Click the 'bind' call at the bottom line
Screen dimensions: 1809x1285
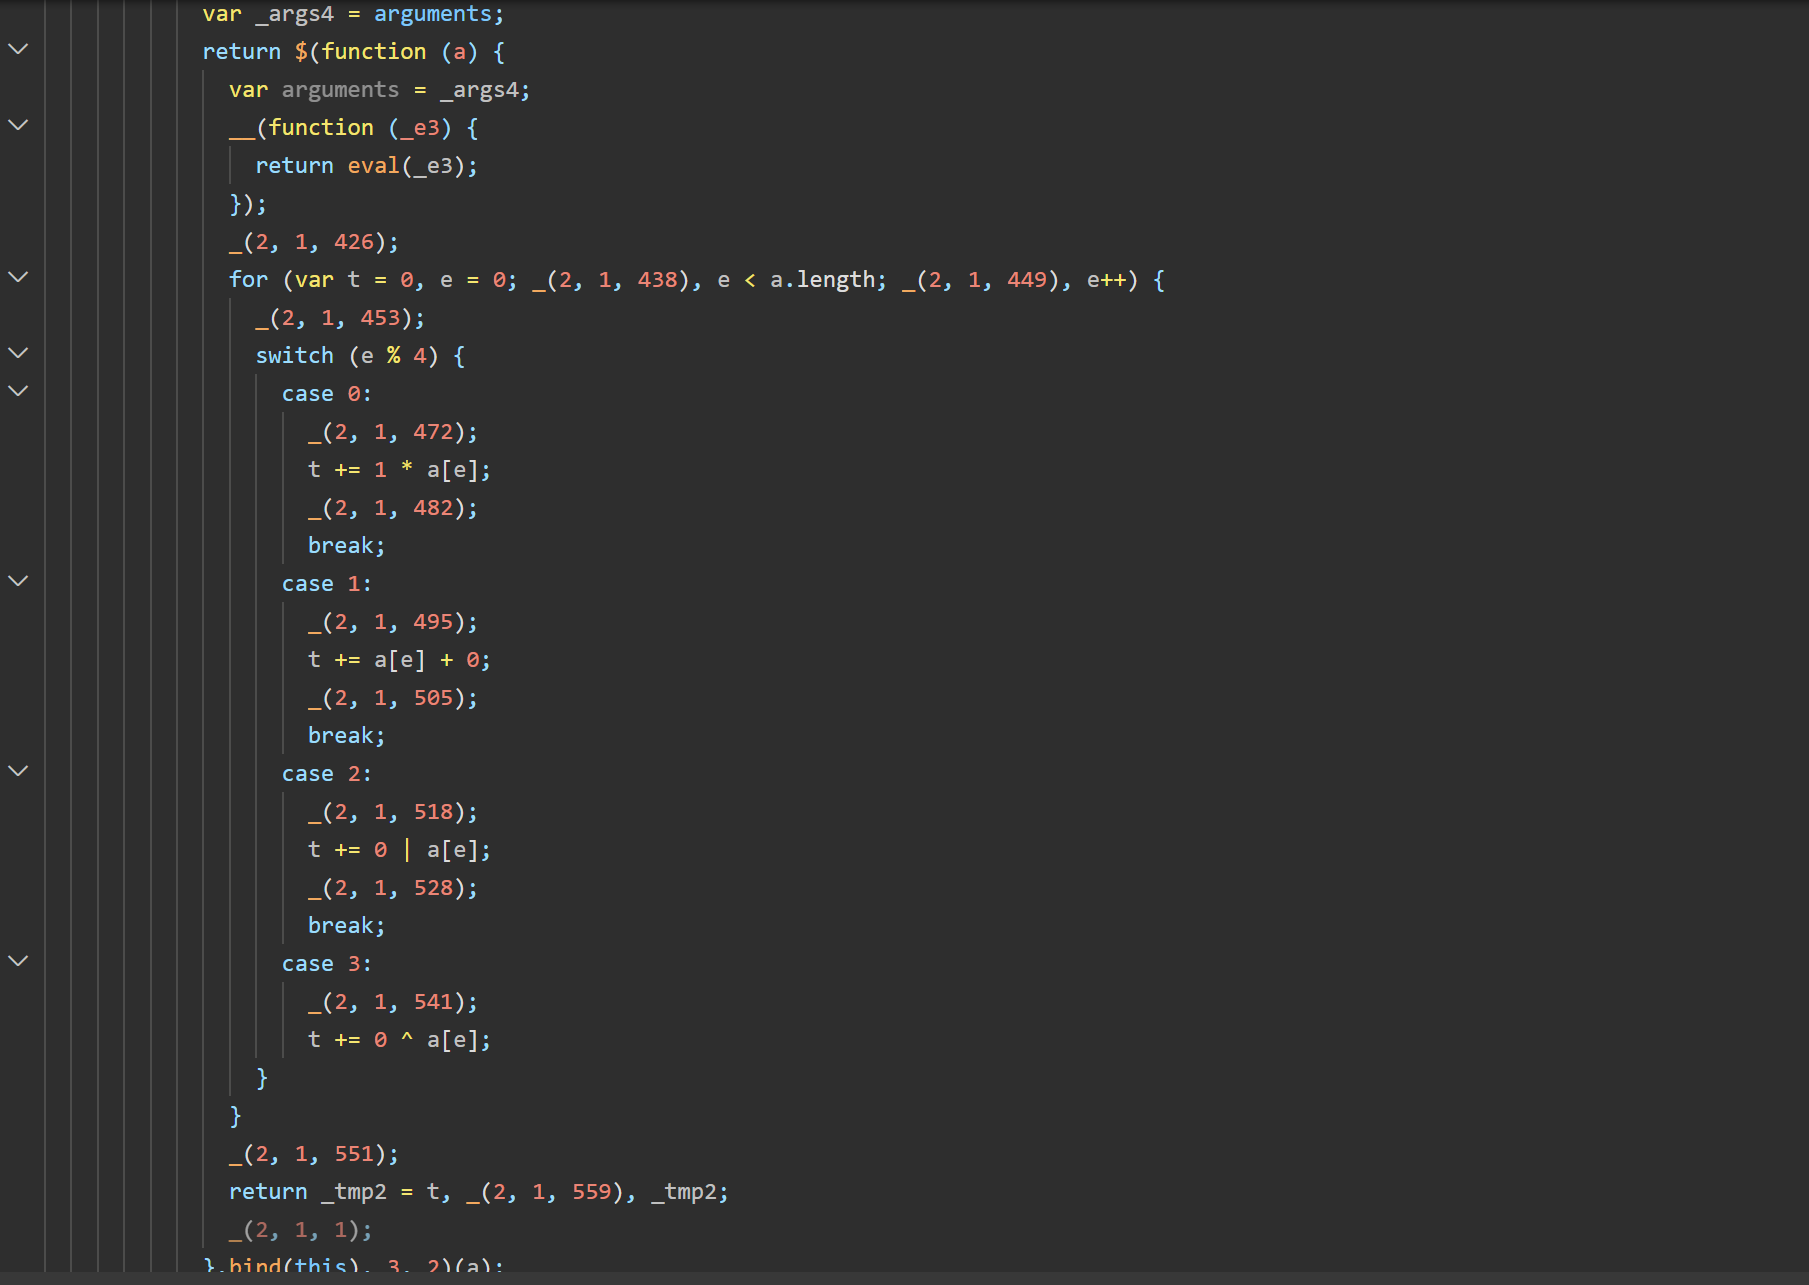pyautogui.click(x=254, y=1265)
